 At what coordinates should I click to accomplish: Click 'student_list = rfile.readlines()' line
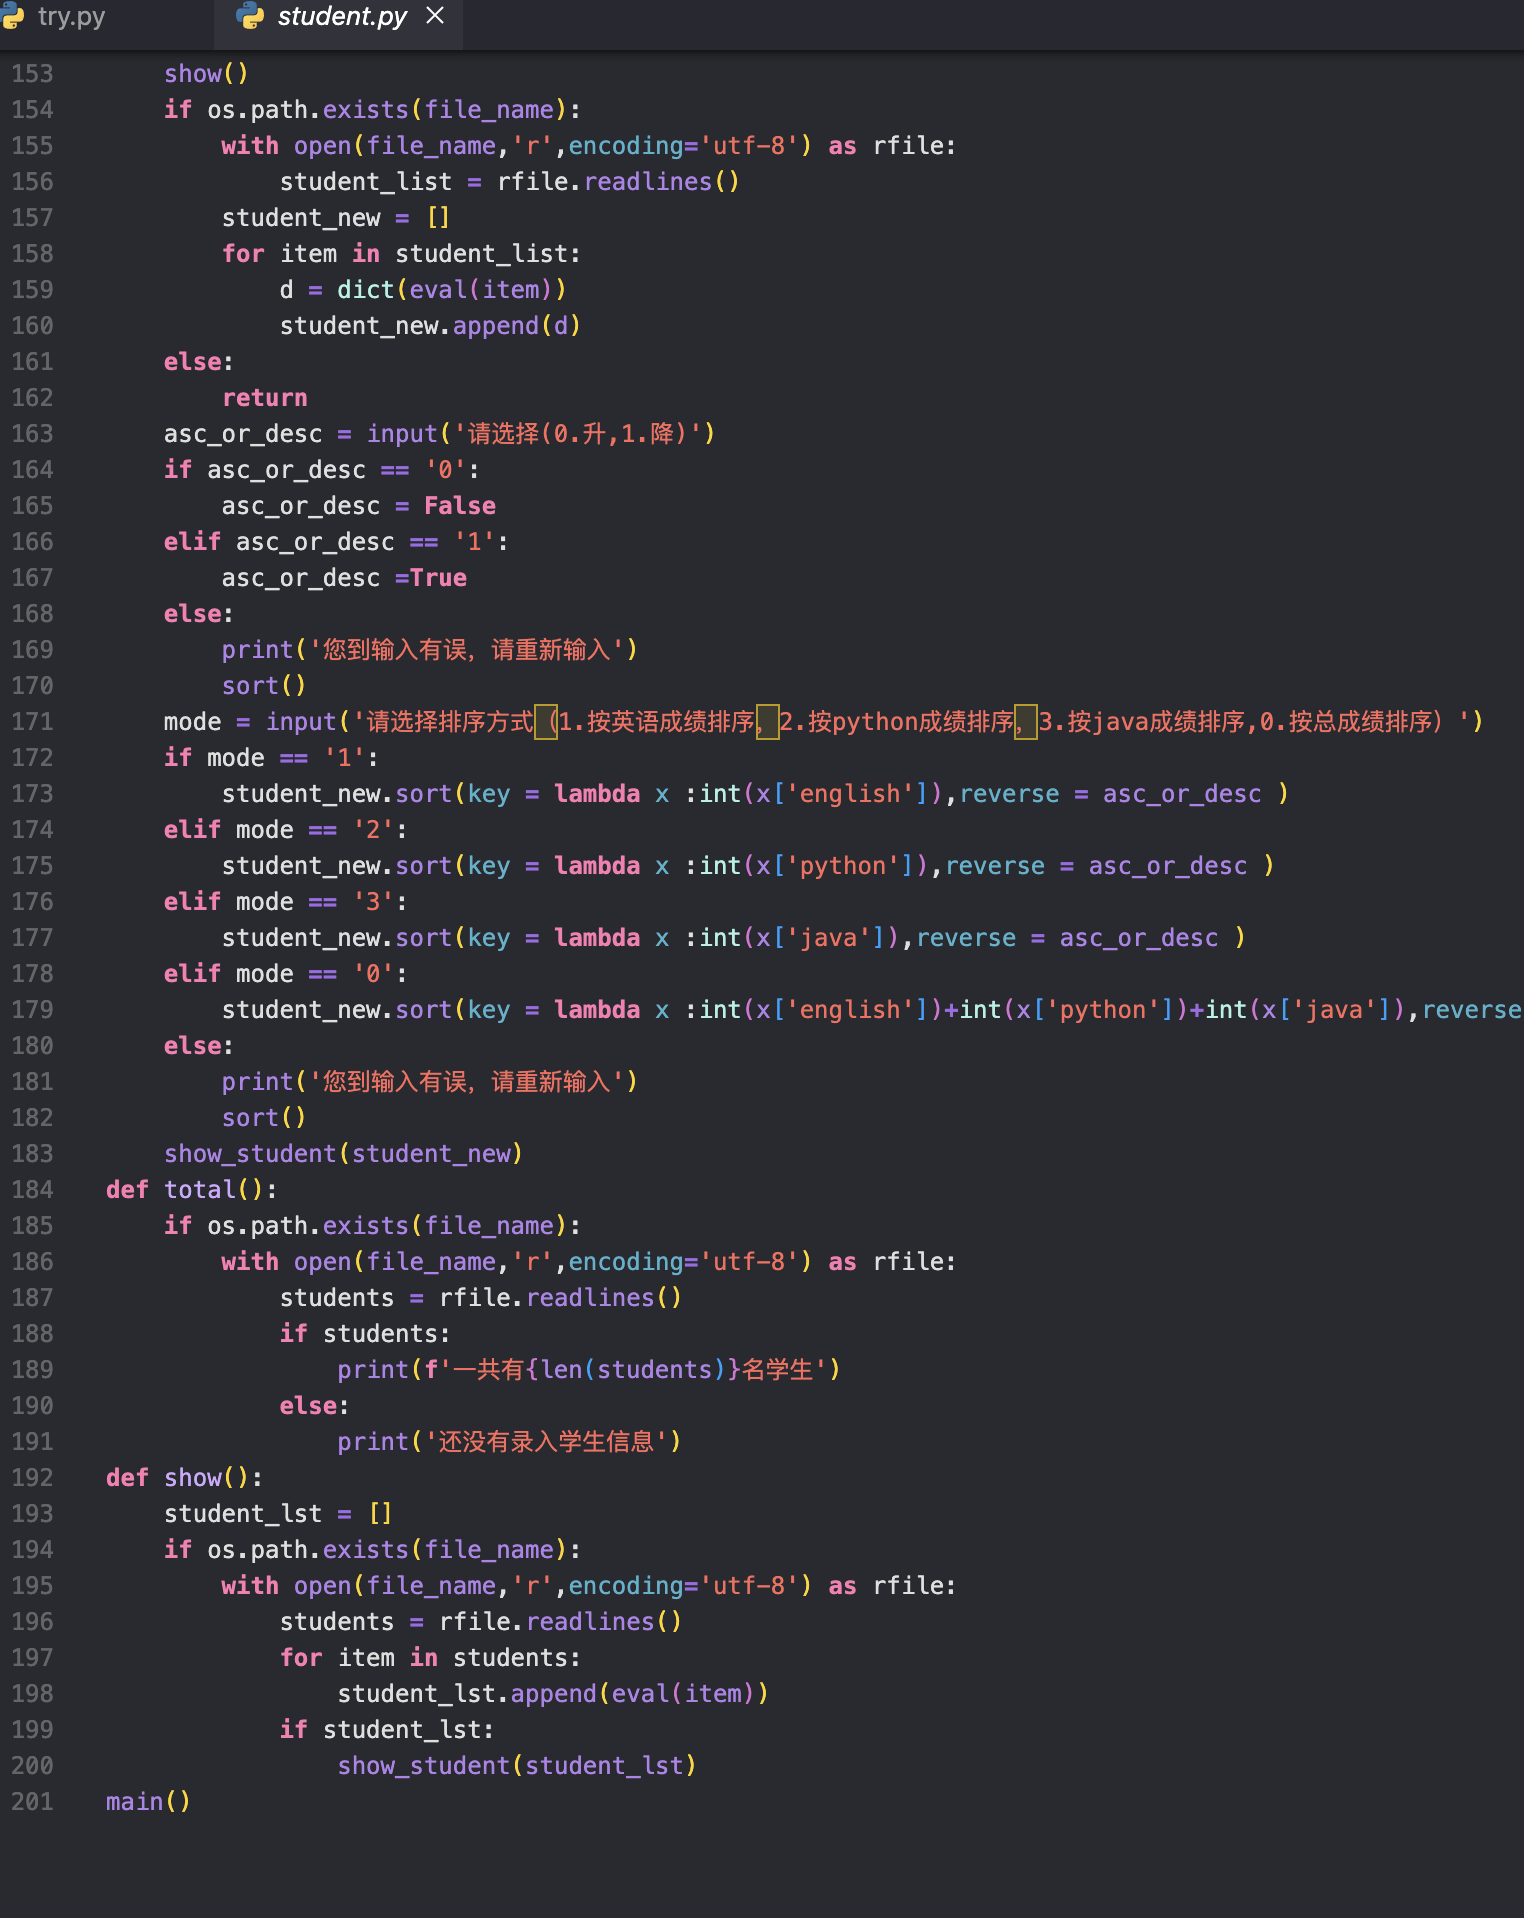click(x=510, y=182)
